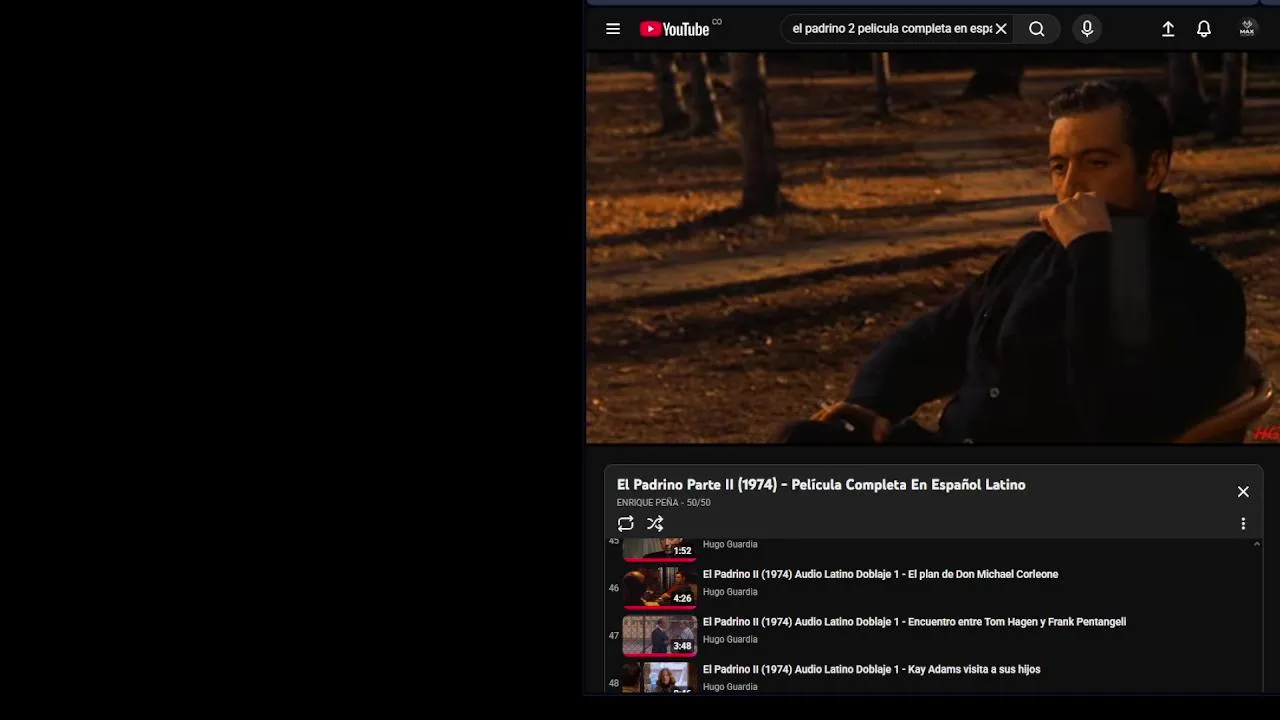Open ENRIQUE PEÑA channel link
Viewport: 1280px width, 720px height.
[x=647, y=503]
